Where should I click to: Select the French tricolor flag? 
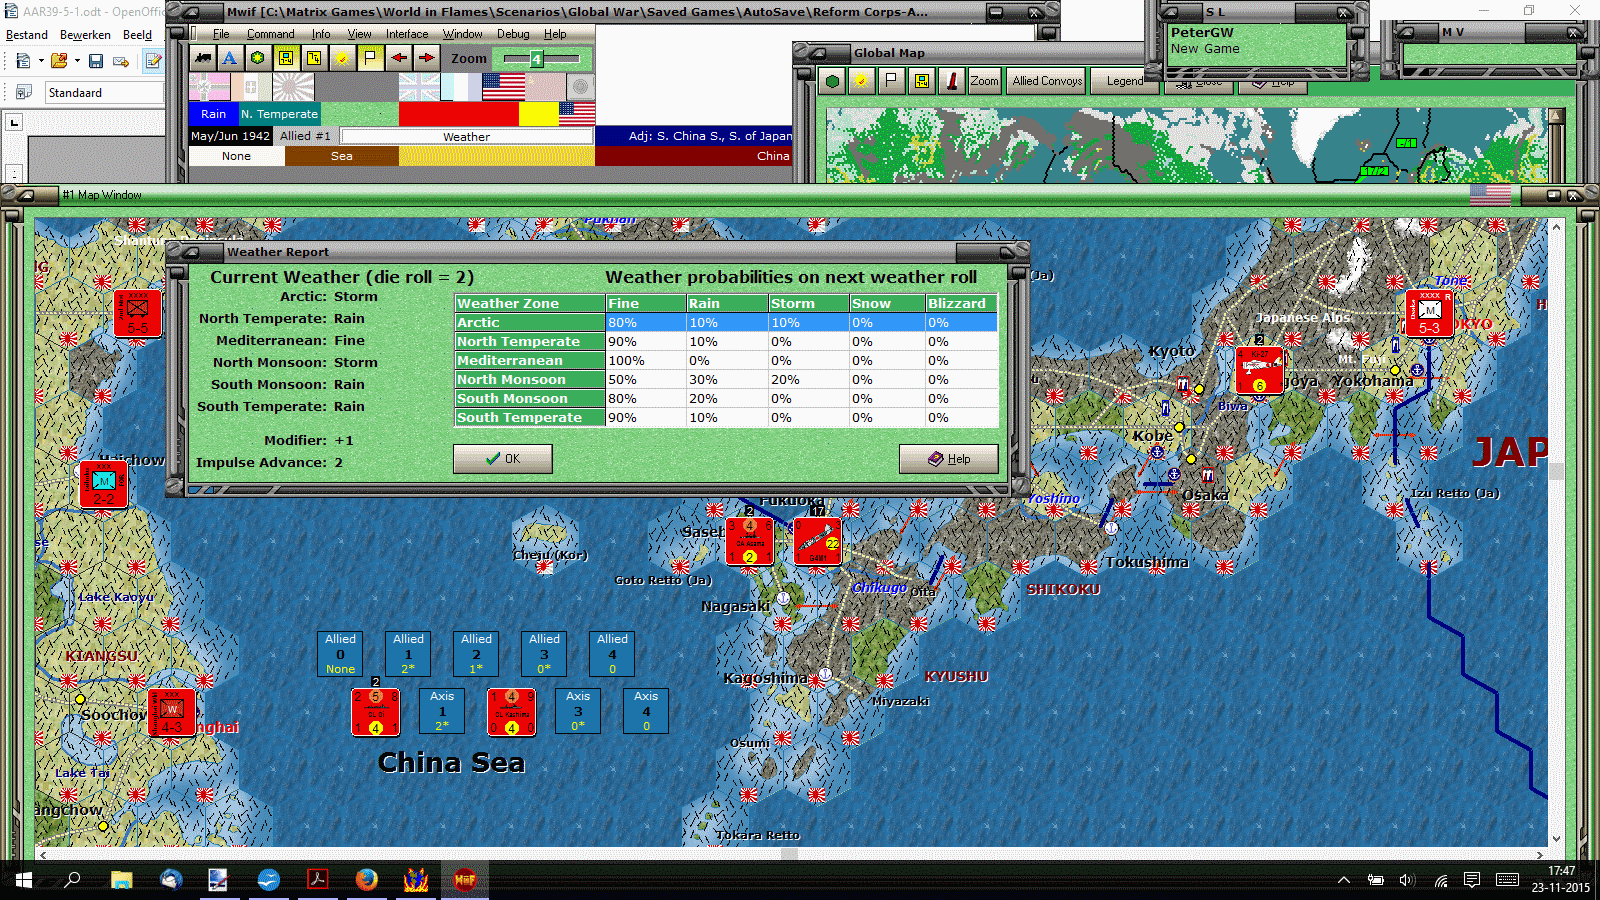[461, 87]
